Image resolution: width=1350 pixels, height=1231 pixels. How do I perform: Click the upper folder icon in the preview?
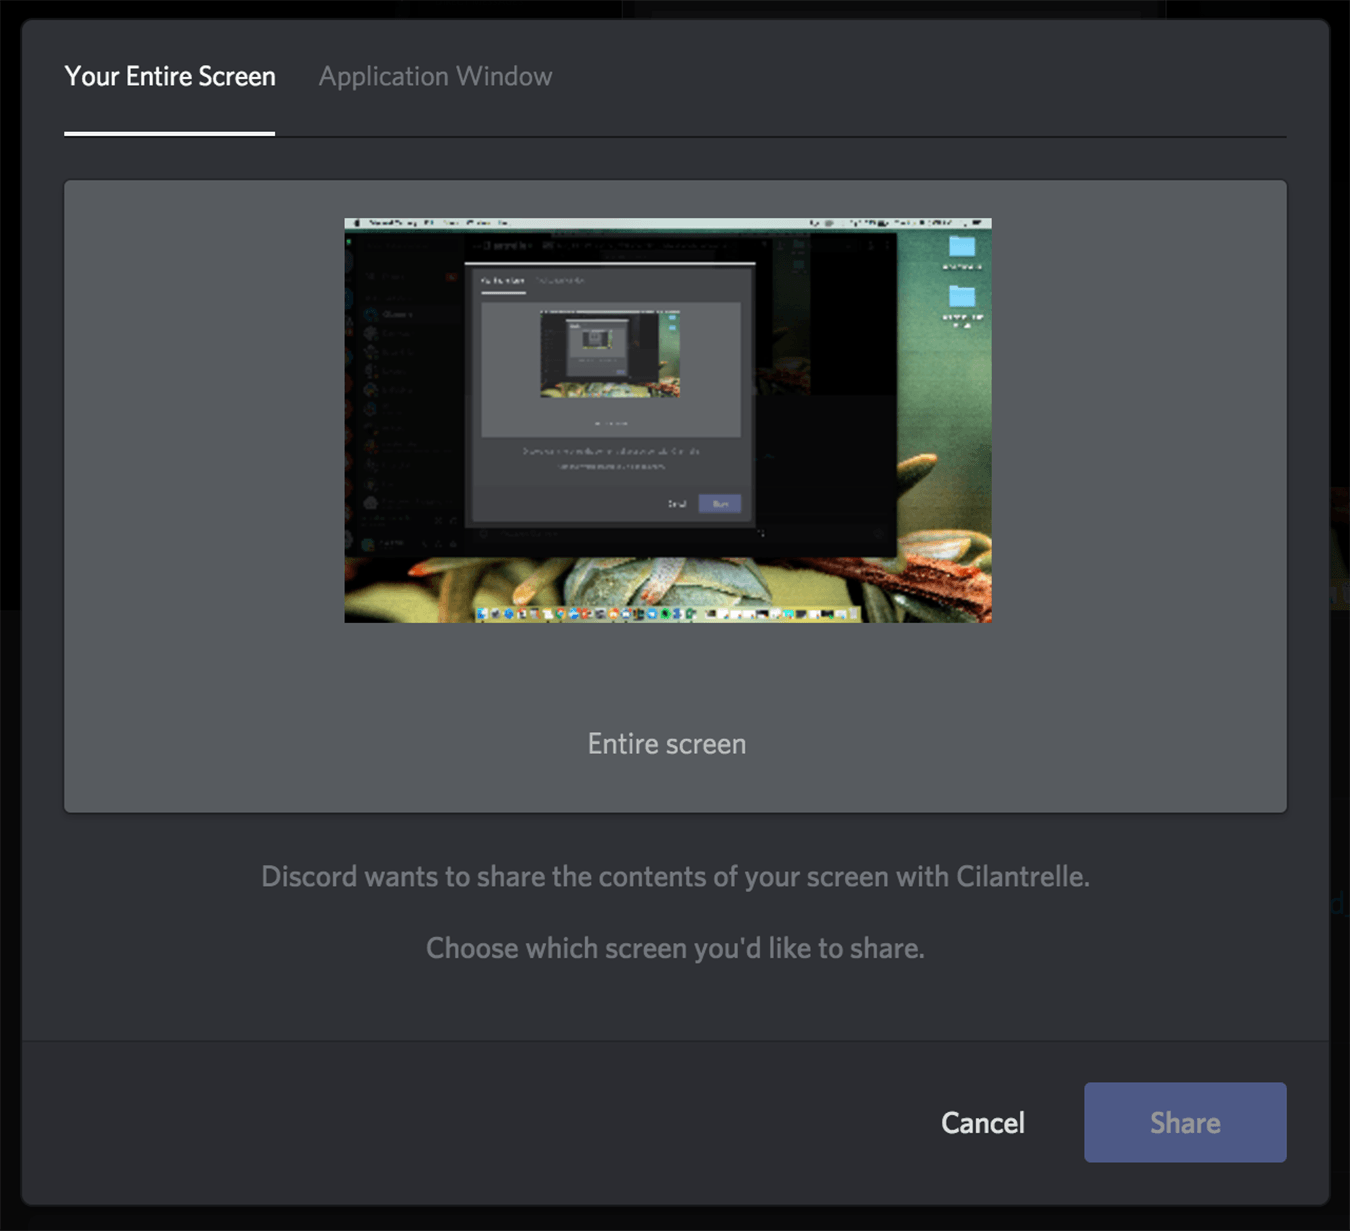point(962,247)
